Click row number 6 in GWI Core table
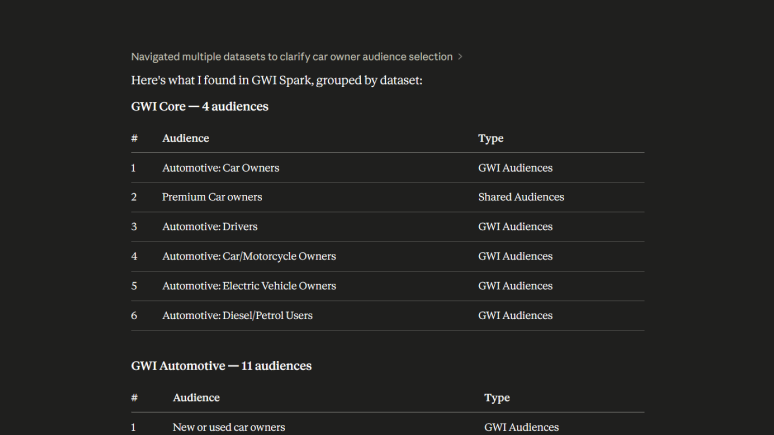Image resolution: width=774 pixels, height=435 pixels. [x=134, y=316]
